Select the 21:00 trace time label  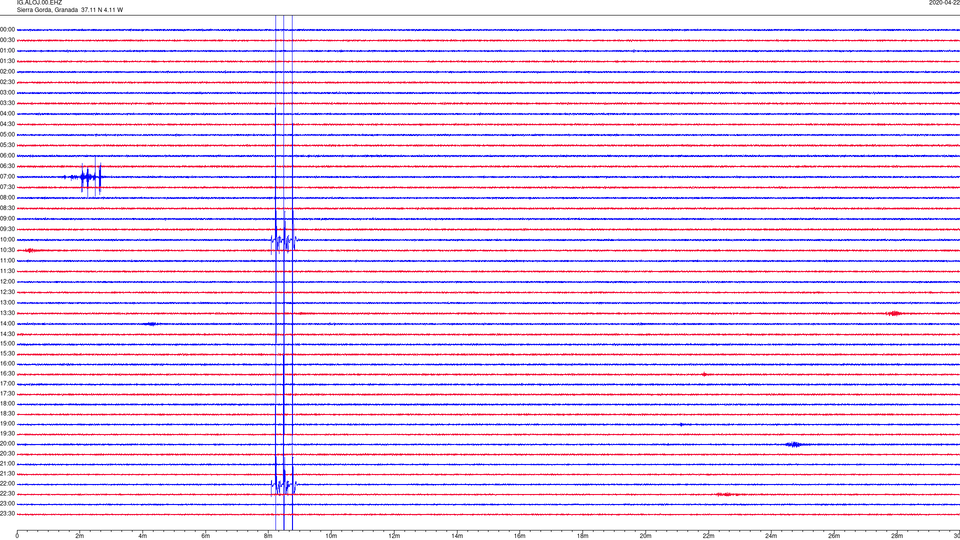point(7,464)
